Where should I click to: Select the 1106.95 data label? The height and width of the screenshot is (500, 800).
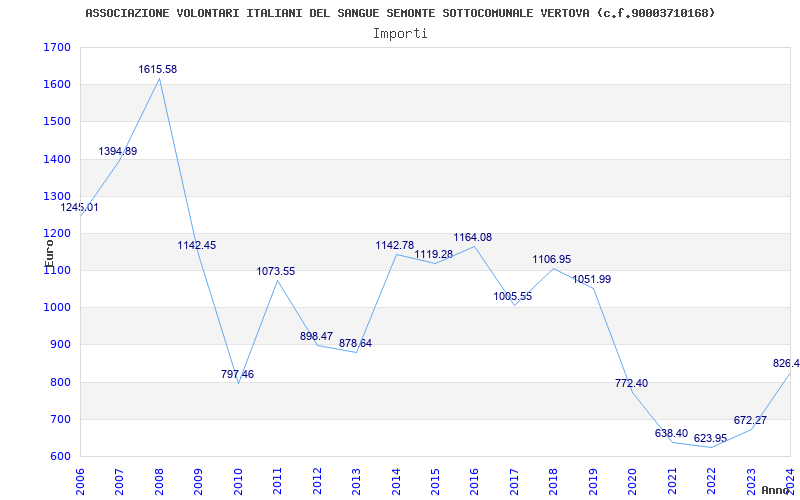(x=552, y=260)
